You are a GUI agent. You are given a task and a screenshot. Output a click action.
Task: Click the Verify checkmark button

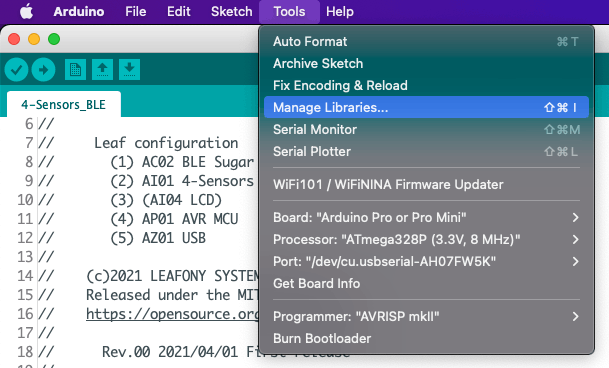16,70
